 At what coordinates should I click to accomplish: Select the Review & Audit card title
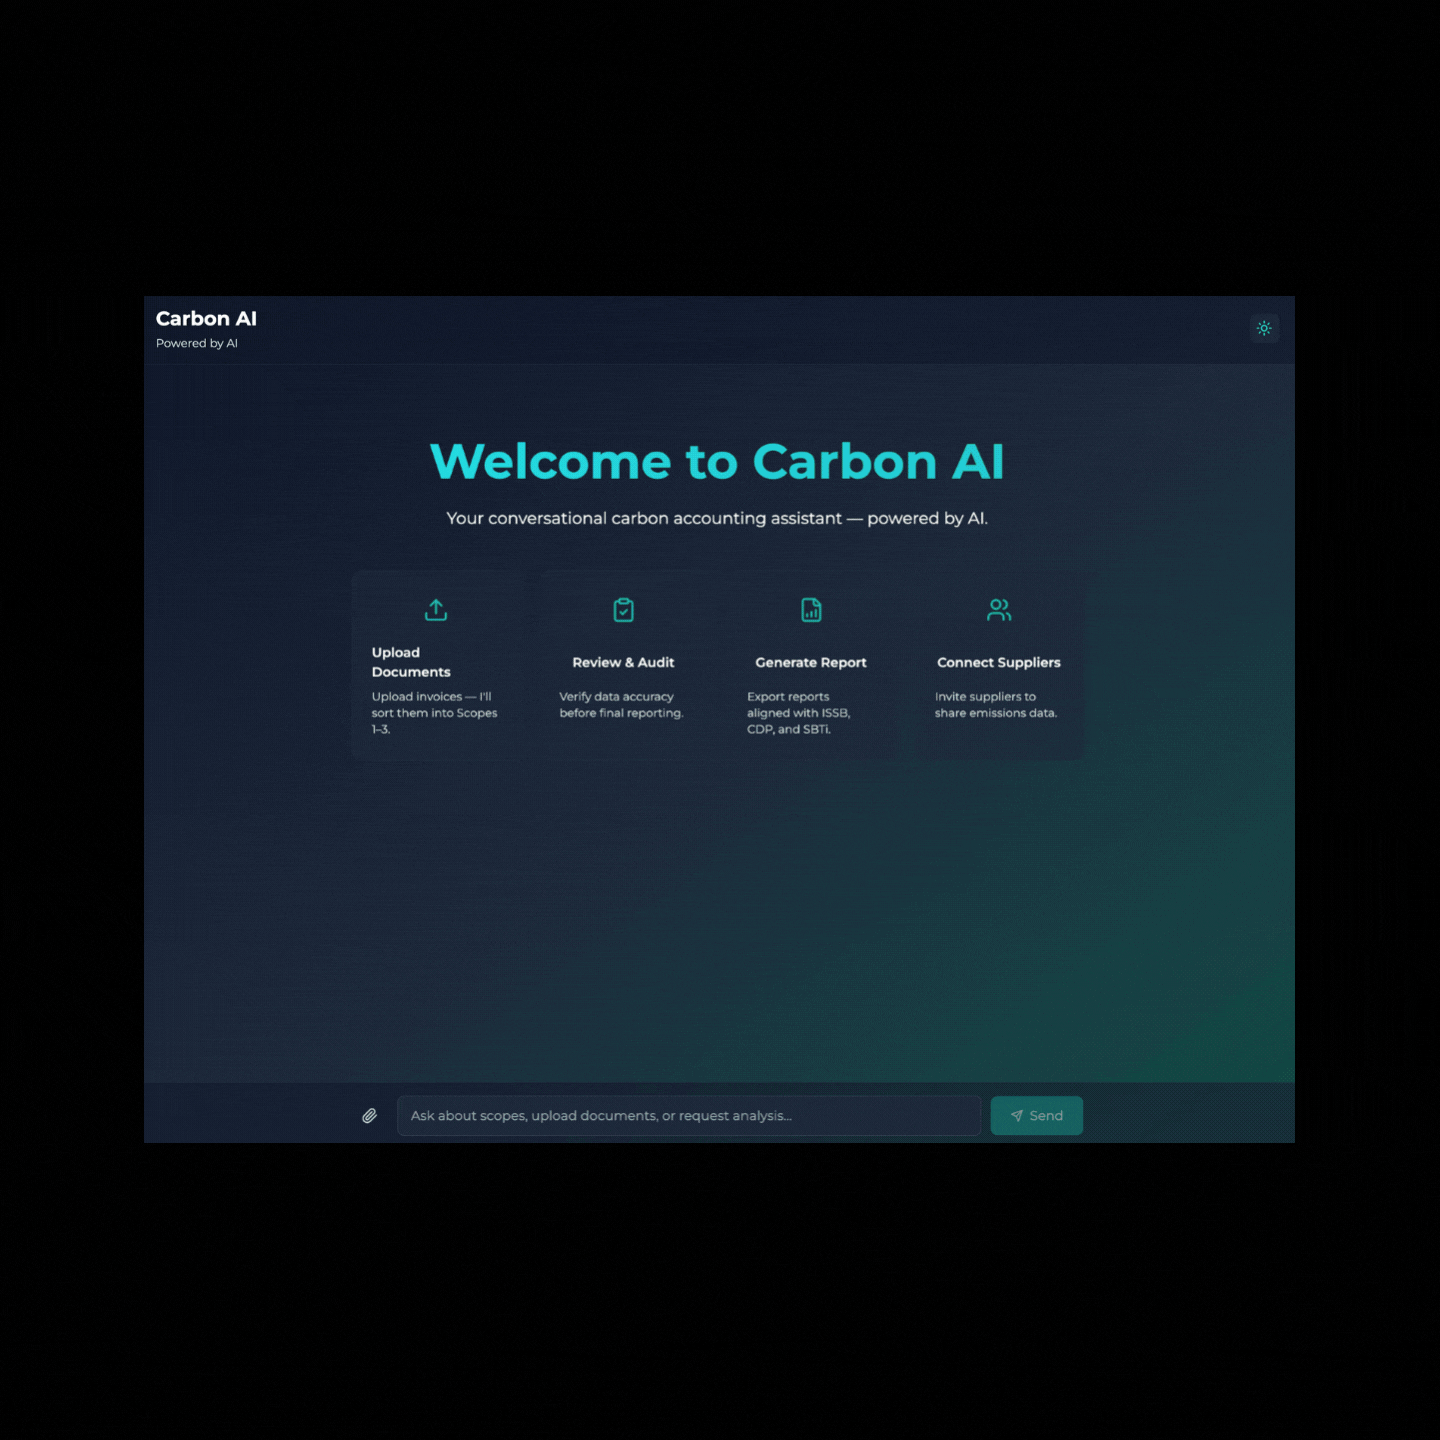[623, 662]
